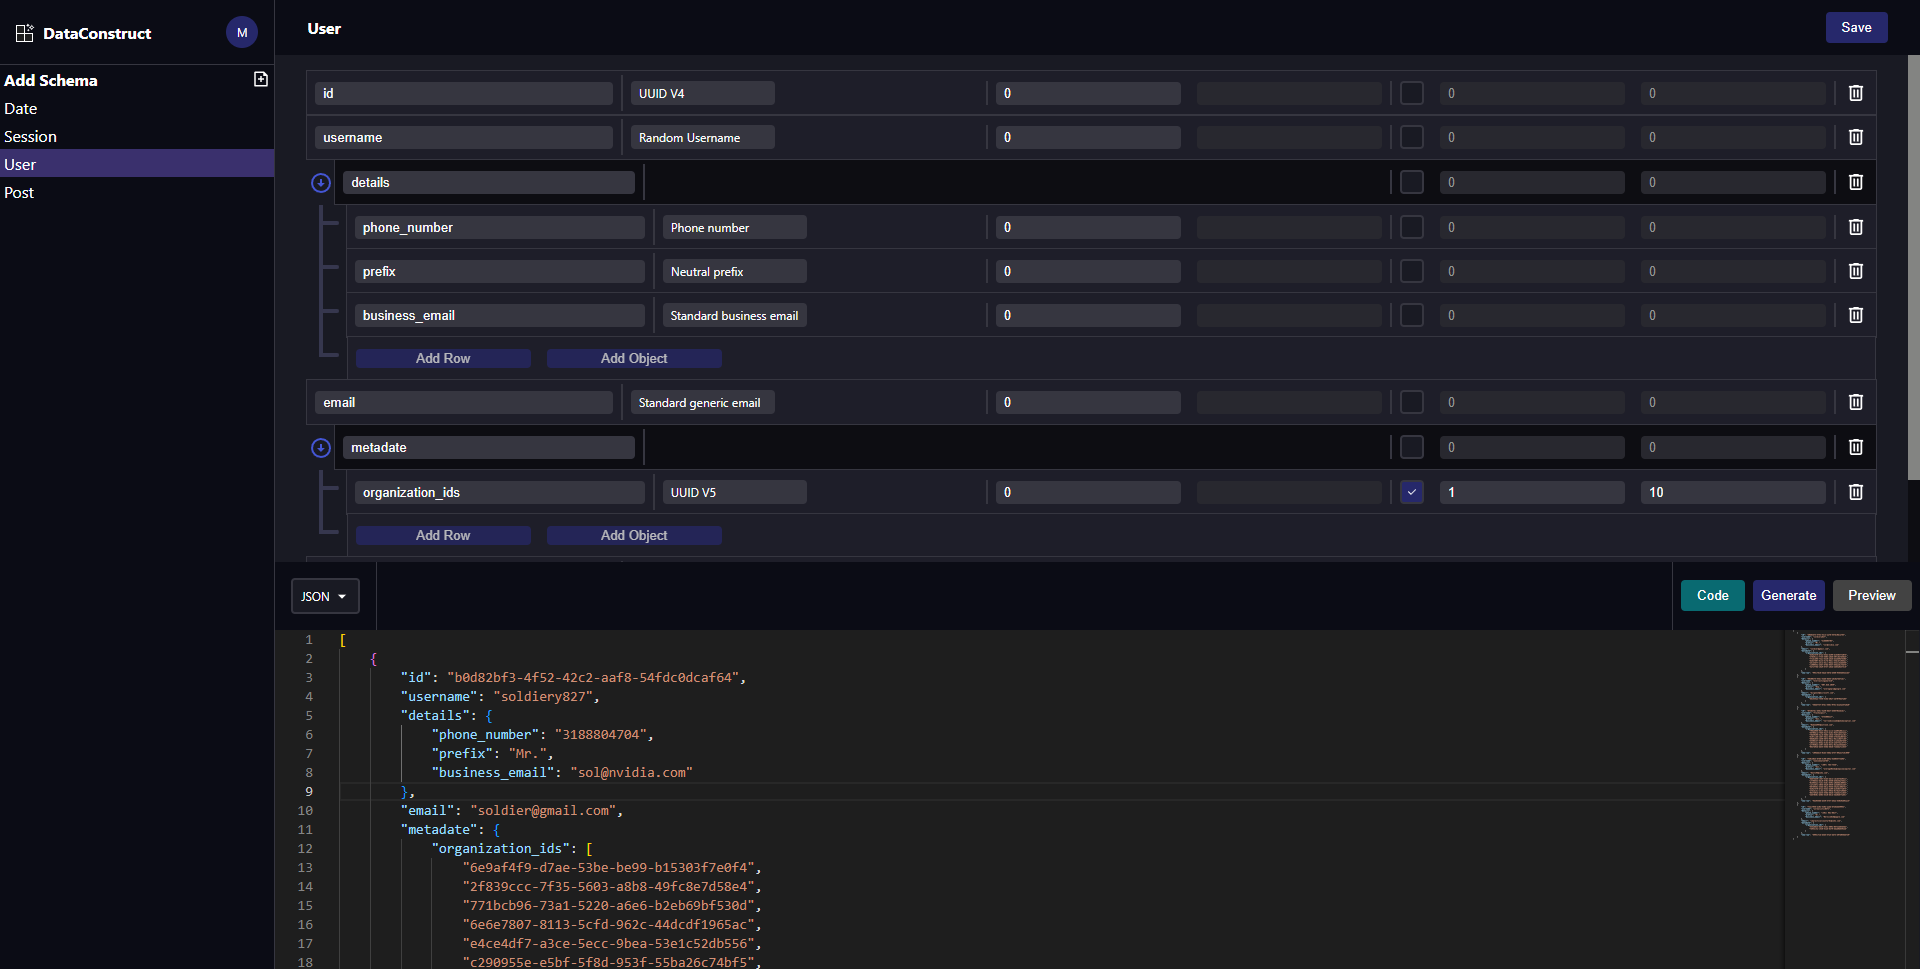The width and height of the screenshot is (1920, 969).
Task: Delete the email field row
Action: 1855,402
